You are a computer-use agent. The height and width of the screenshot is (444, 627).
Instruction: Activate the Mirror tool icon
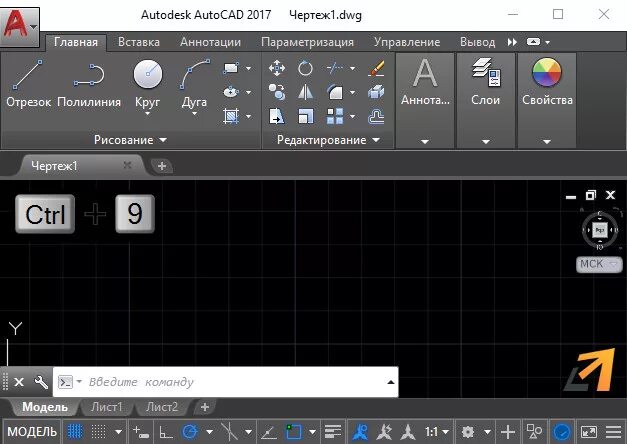pos(306,92)
